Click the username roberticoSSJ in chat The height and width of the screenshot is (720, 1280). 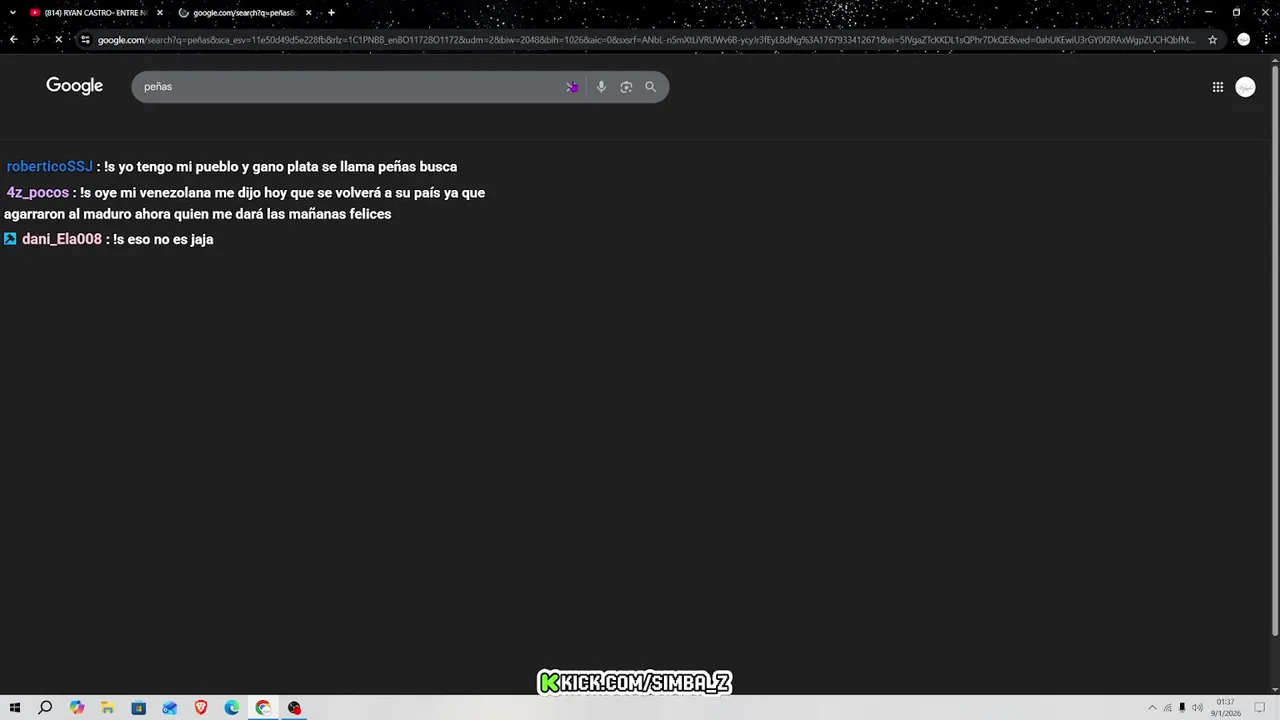pos(49,167)
